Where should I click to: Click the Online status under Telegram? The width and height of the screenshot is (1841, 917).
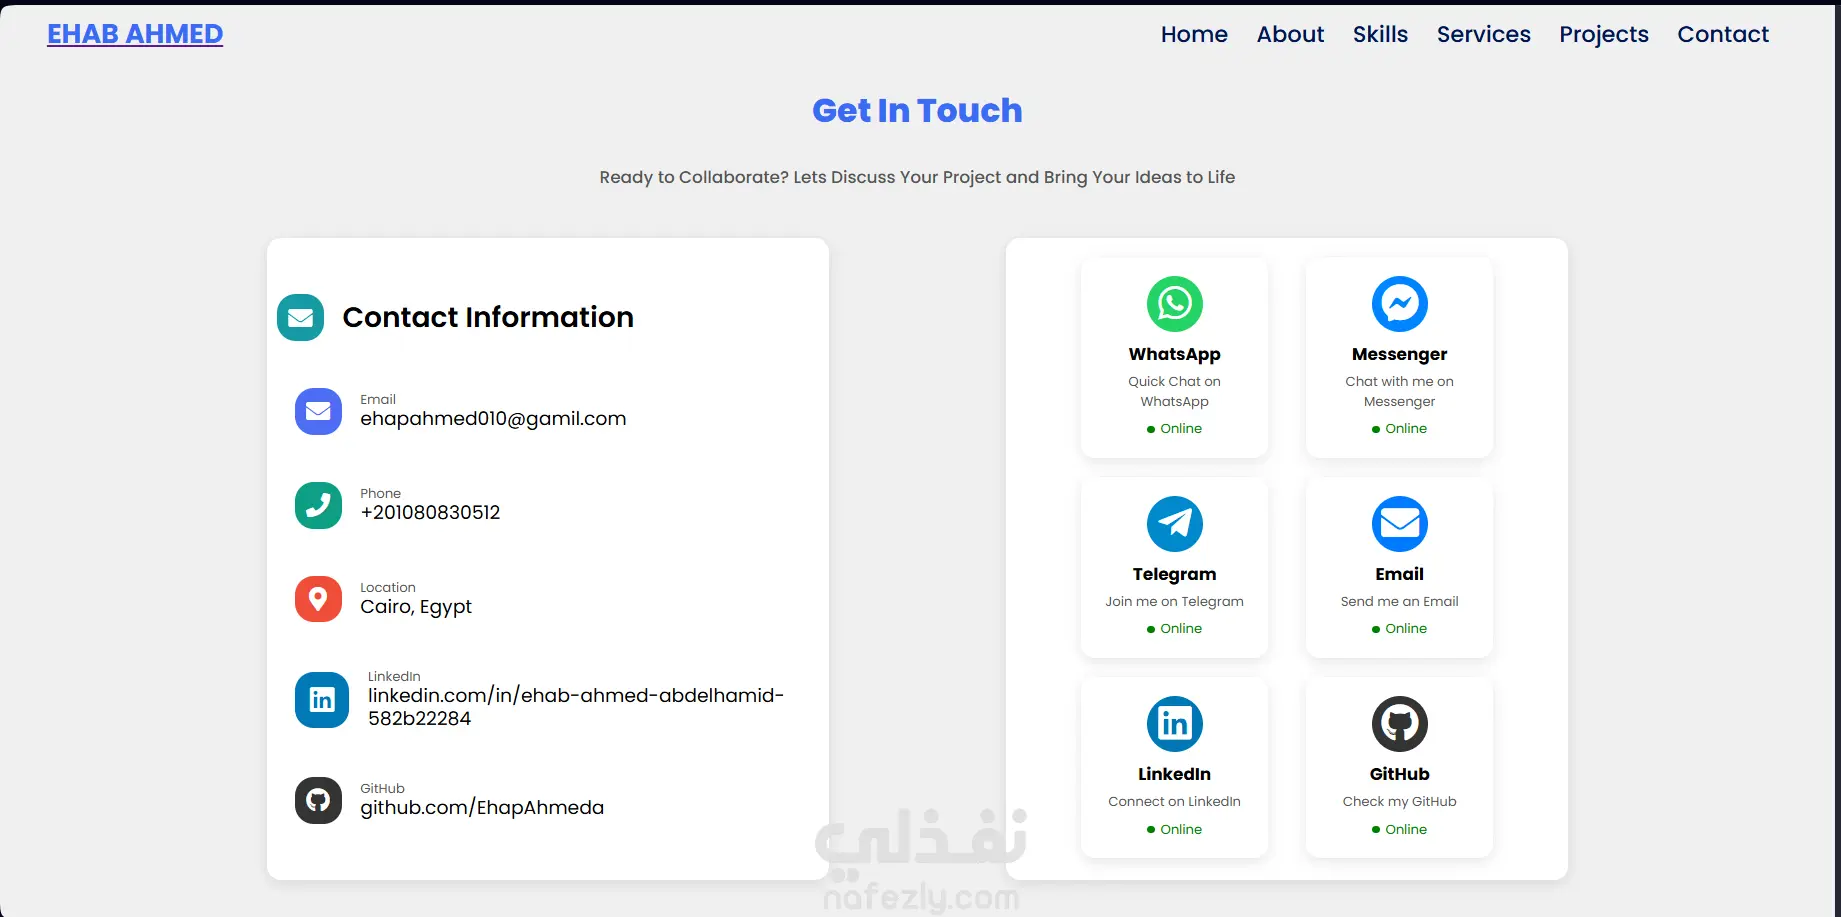click(x=1175, y=628)
